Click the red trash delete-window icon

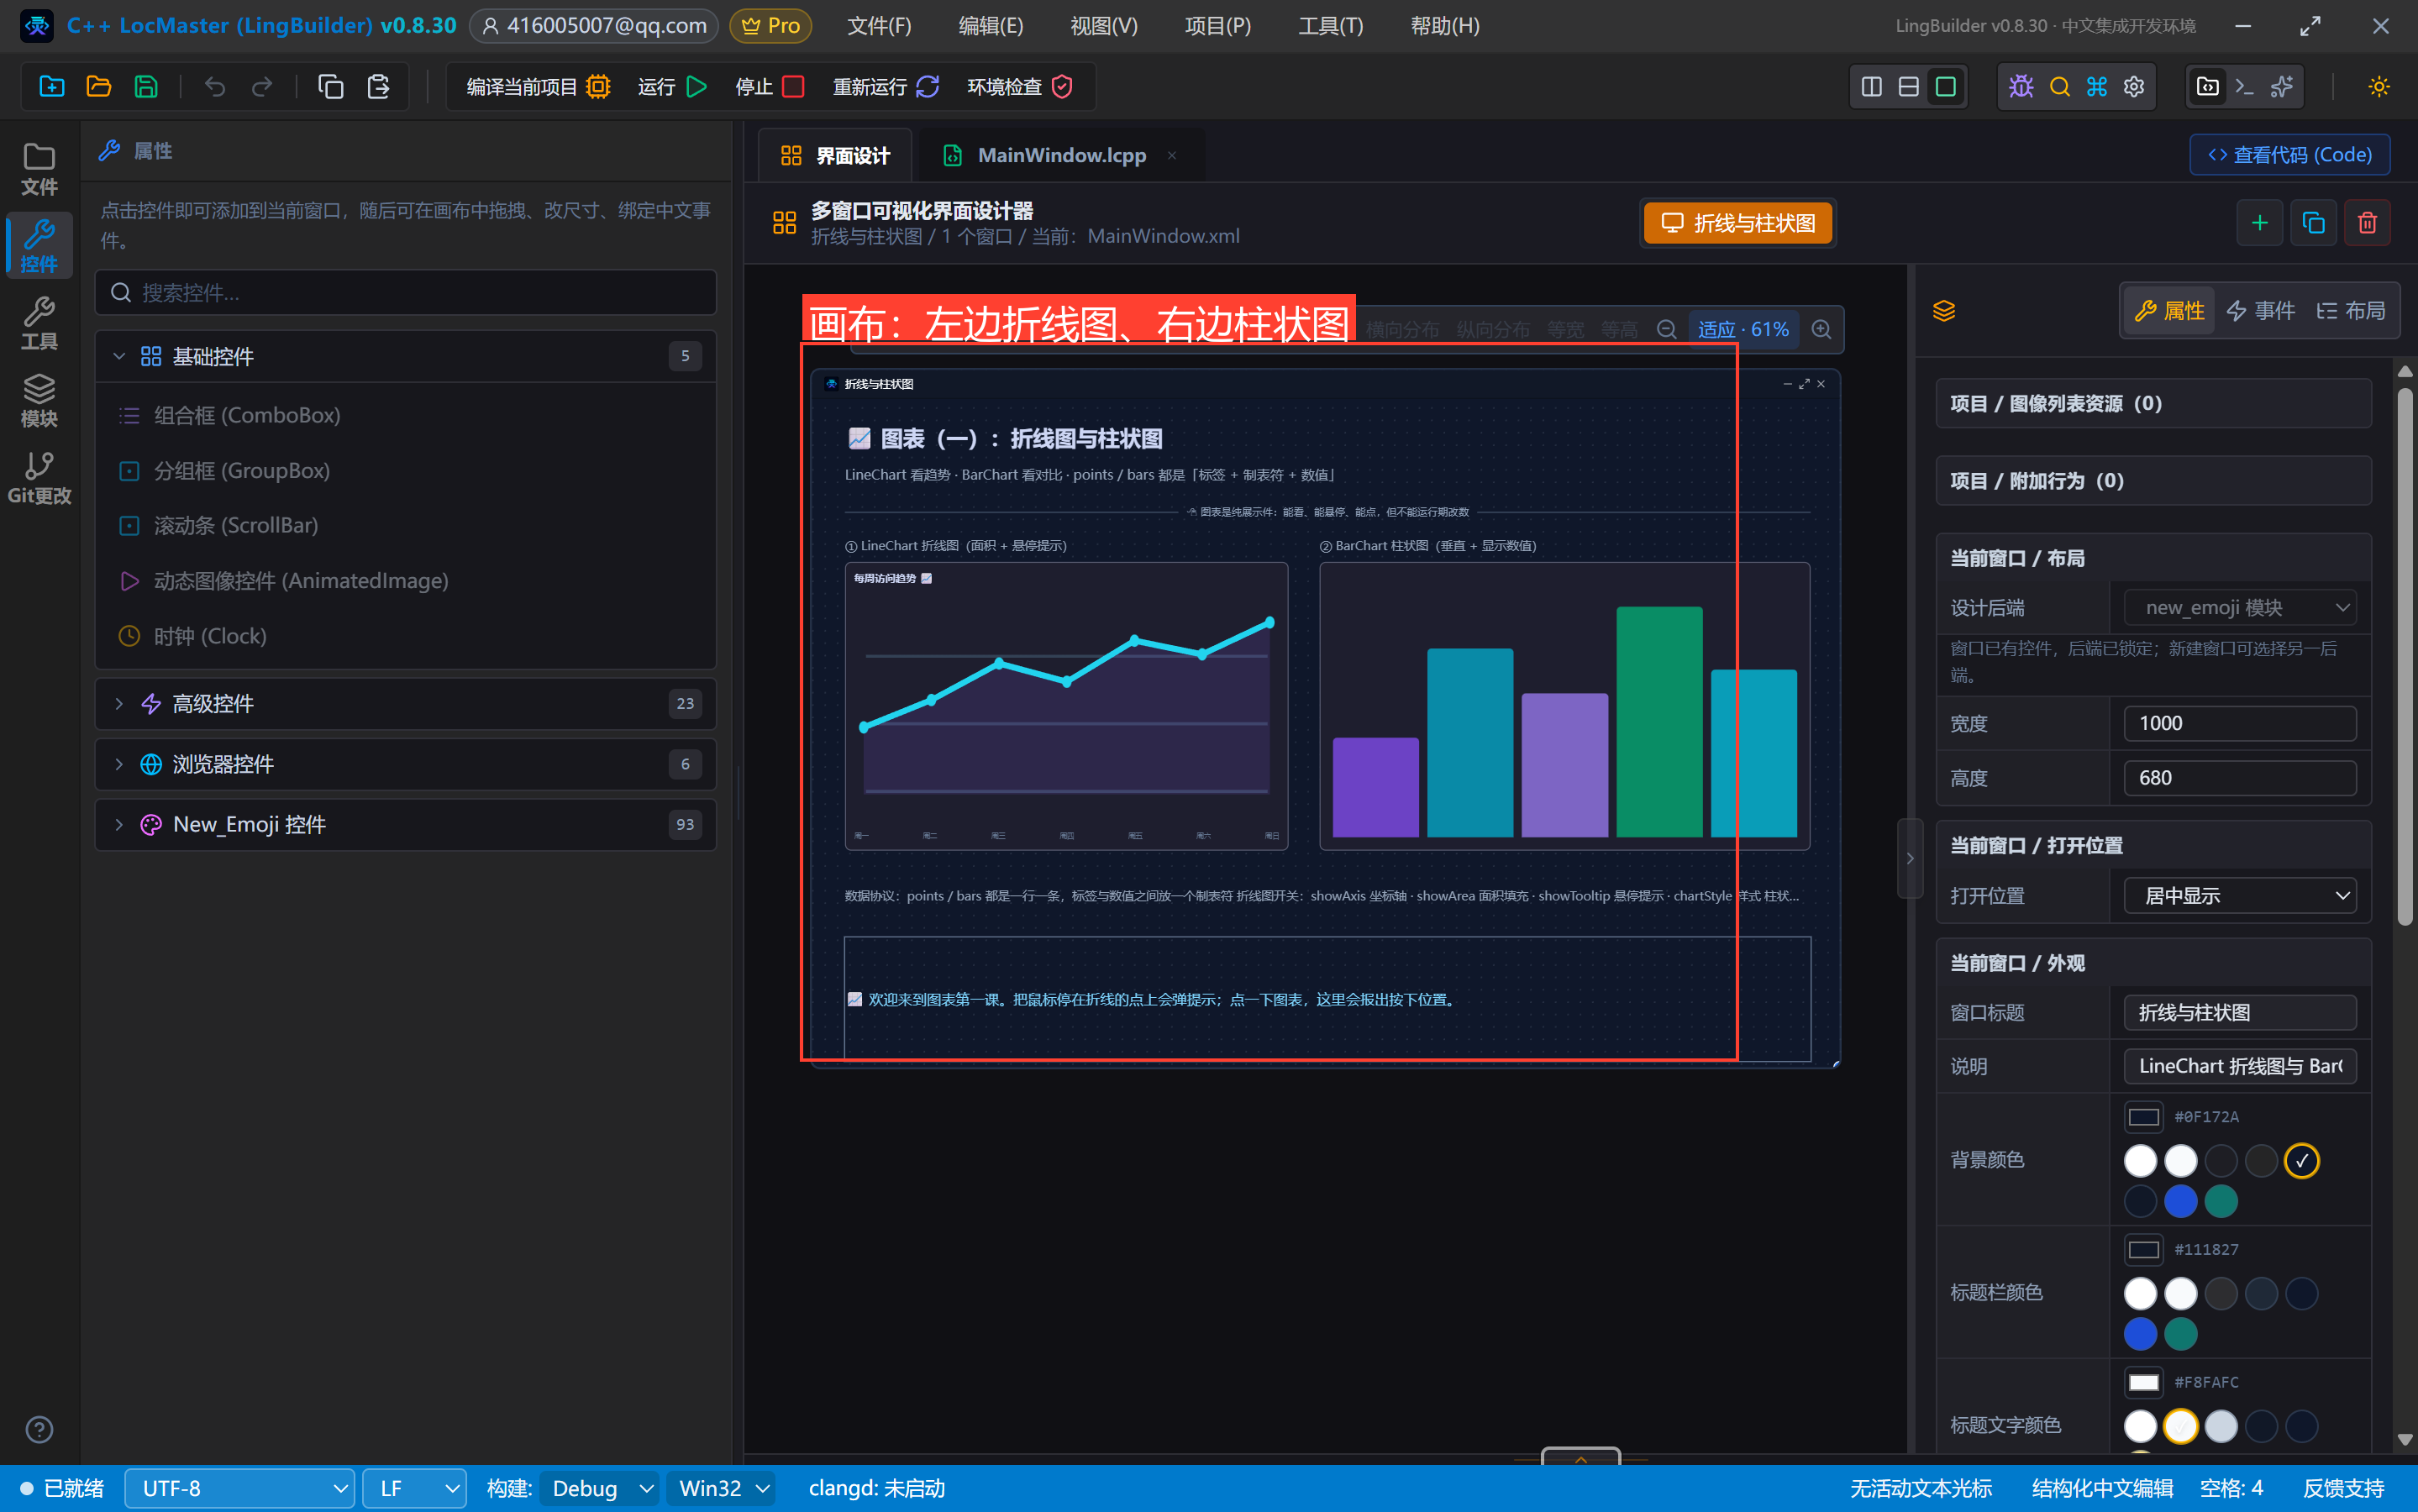(x=2367, y=223)
